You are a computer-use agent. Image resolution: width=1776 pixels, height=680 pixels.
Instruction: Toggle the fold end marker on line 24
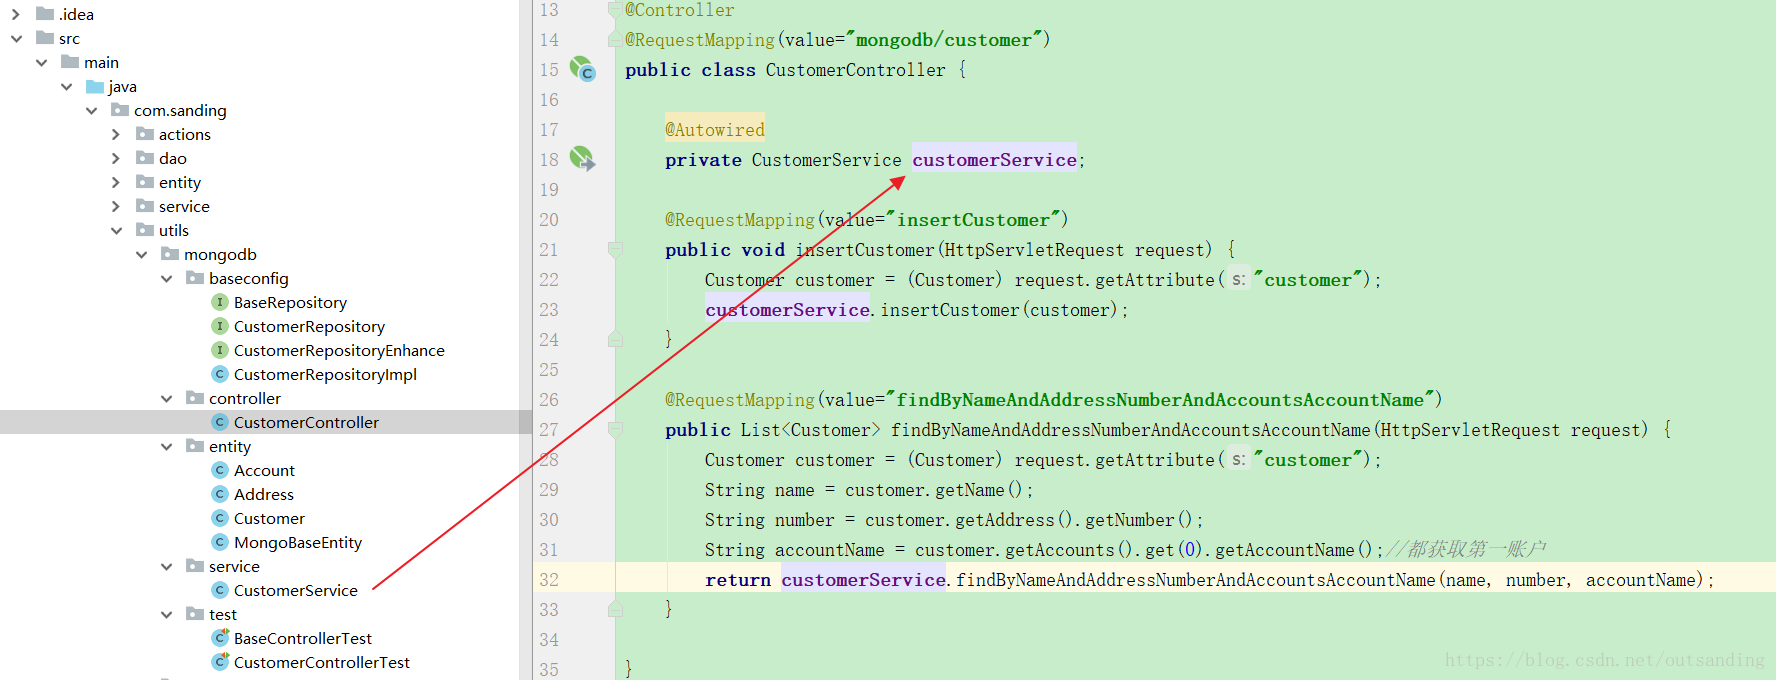(615, 339)
